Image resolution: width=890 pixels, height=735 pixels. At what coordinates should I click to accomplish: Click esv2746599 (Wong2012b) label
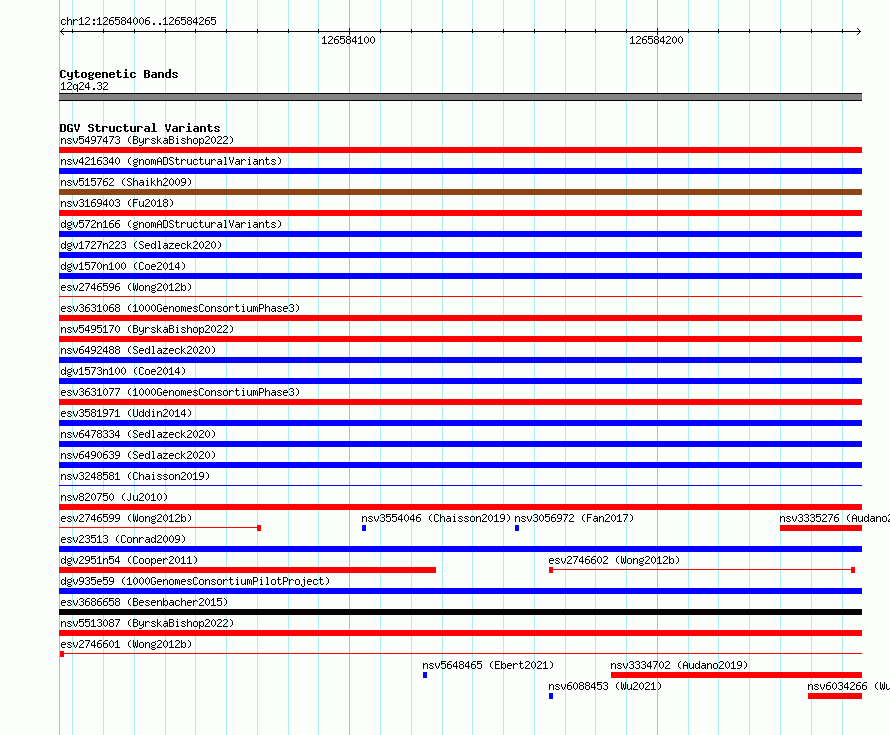pyautogui.click(x=126, y=518)
